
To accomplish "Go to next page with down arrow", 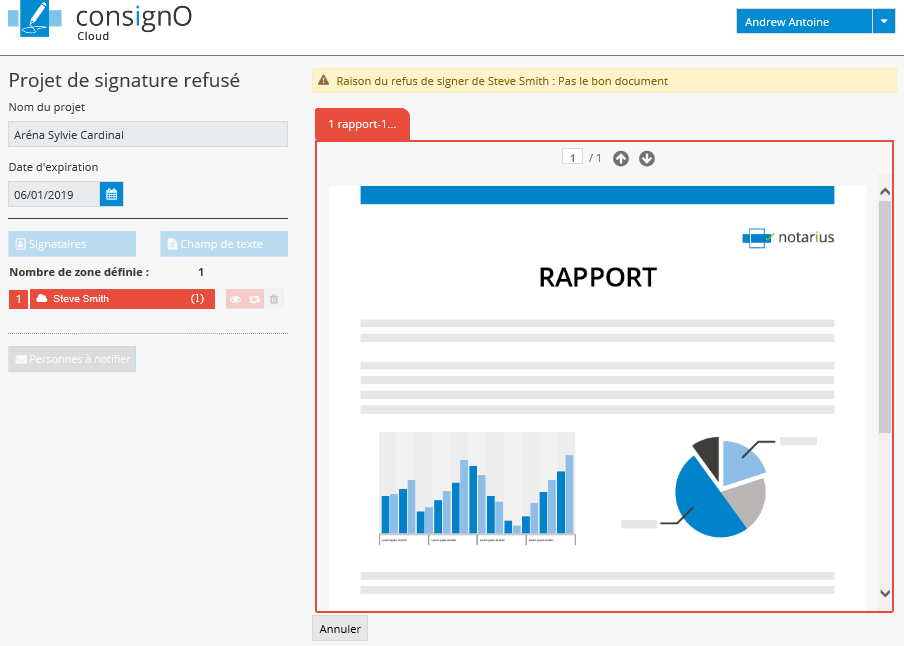I will [647, 158].
